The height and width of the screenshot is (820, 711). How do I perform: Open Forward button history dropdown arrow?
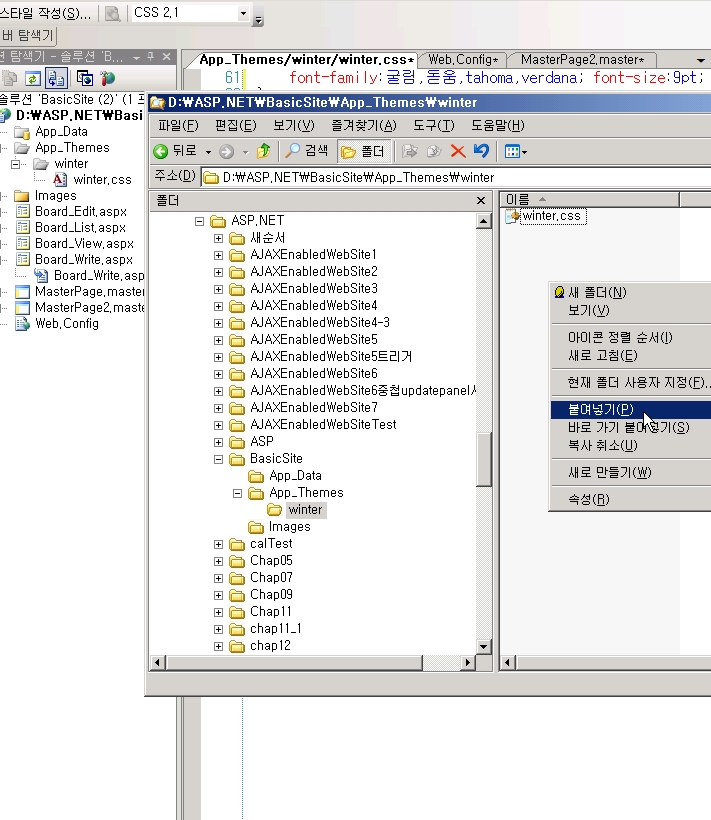point(245,152)
